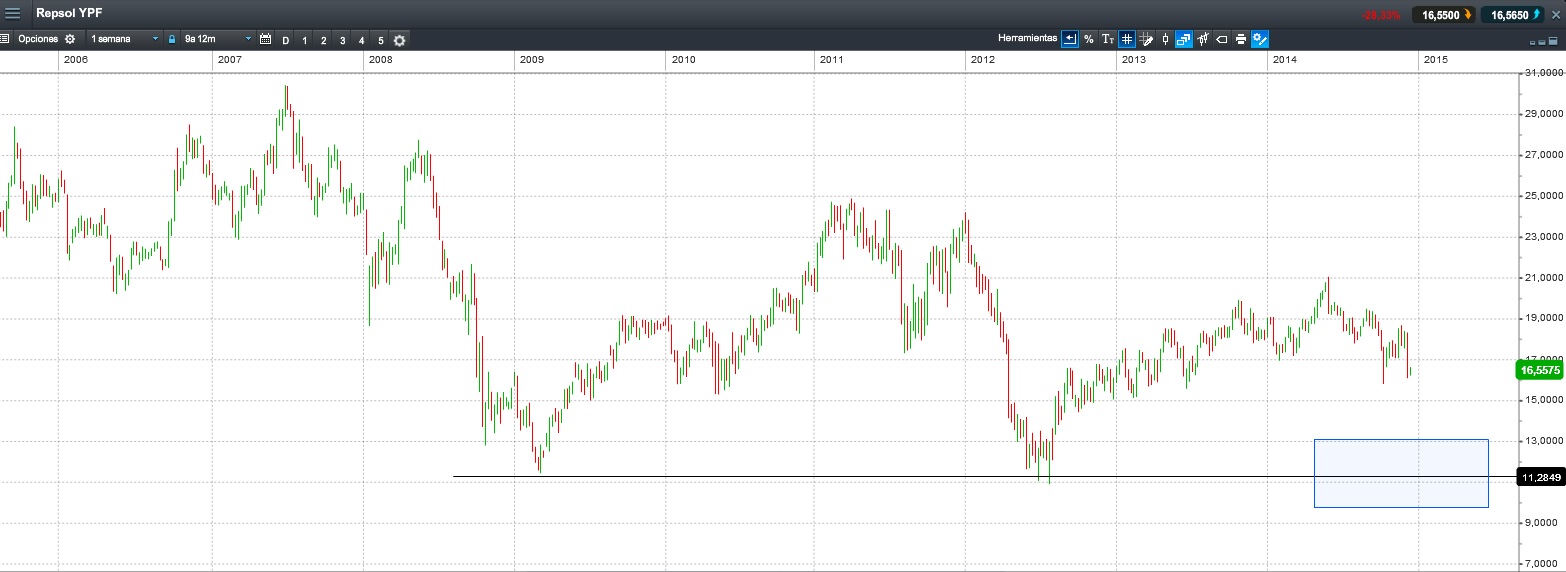The height and width of the screenshot is (572, 1566).
Task: Select the 'D' preset button
Action: point(285,40)
